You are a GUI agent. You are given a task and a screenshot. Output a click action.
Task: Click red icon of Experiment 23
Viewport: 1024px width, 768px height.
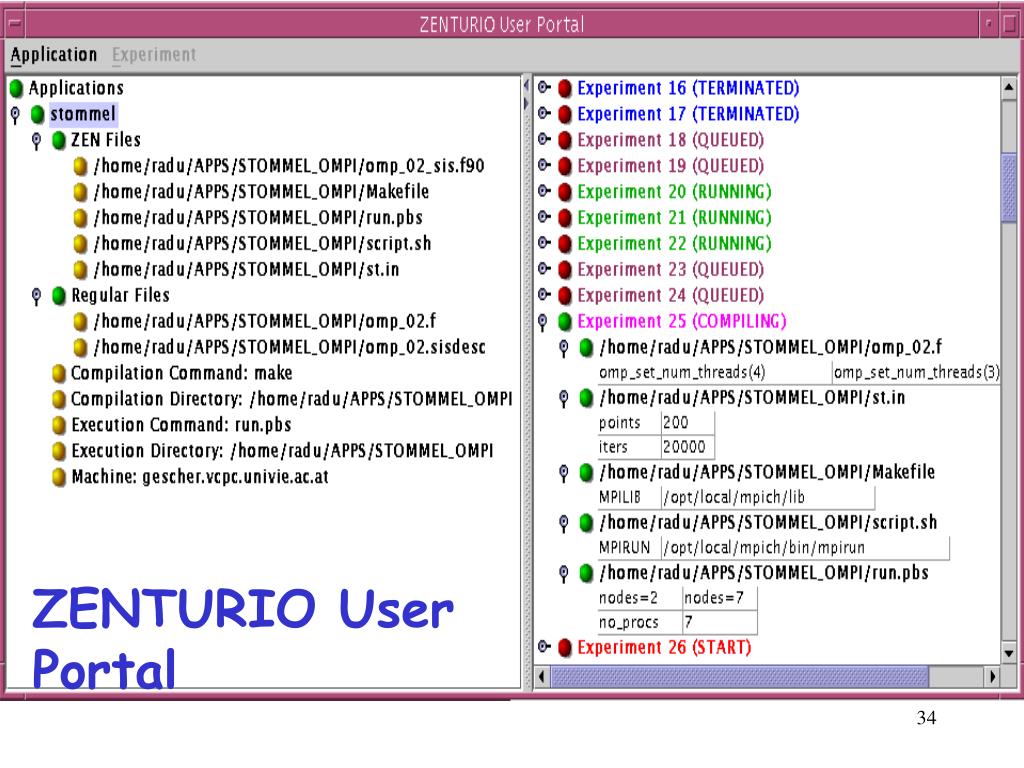pos(566,270)
